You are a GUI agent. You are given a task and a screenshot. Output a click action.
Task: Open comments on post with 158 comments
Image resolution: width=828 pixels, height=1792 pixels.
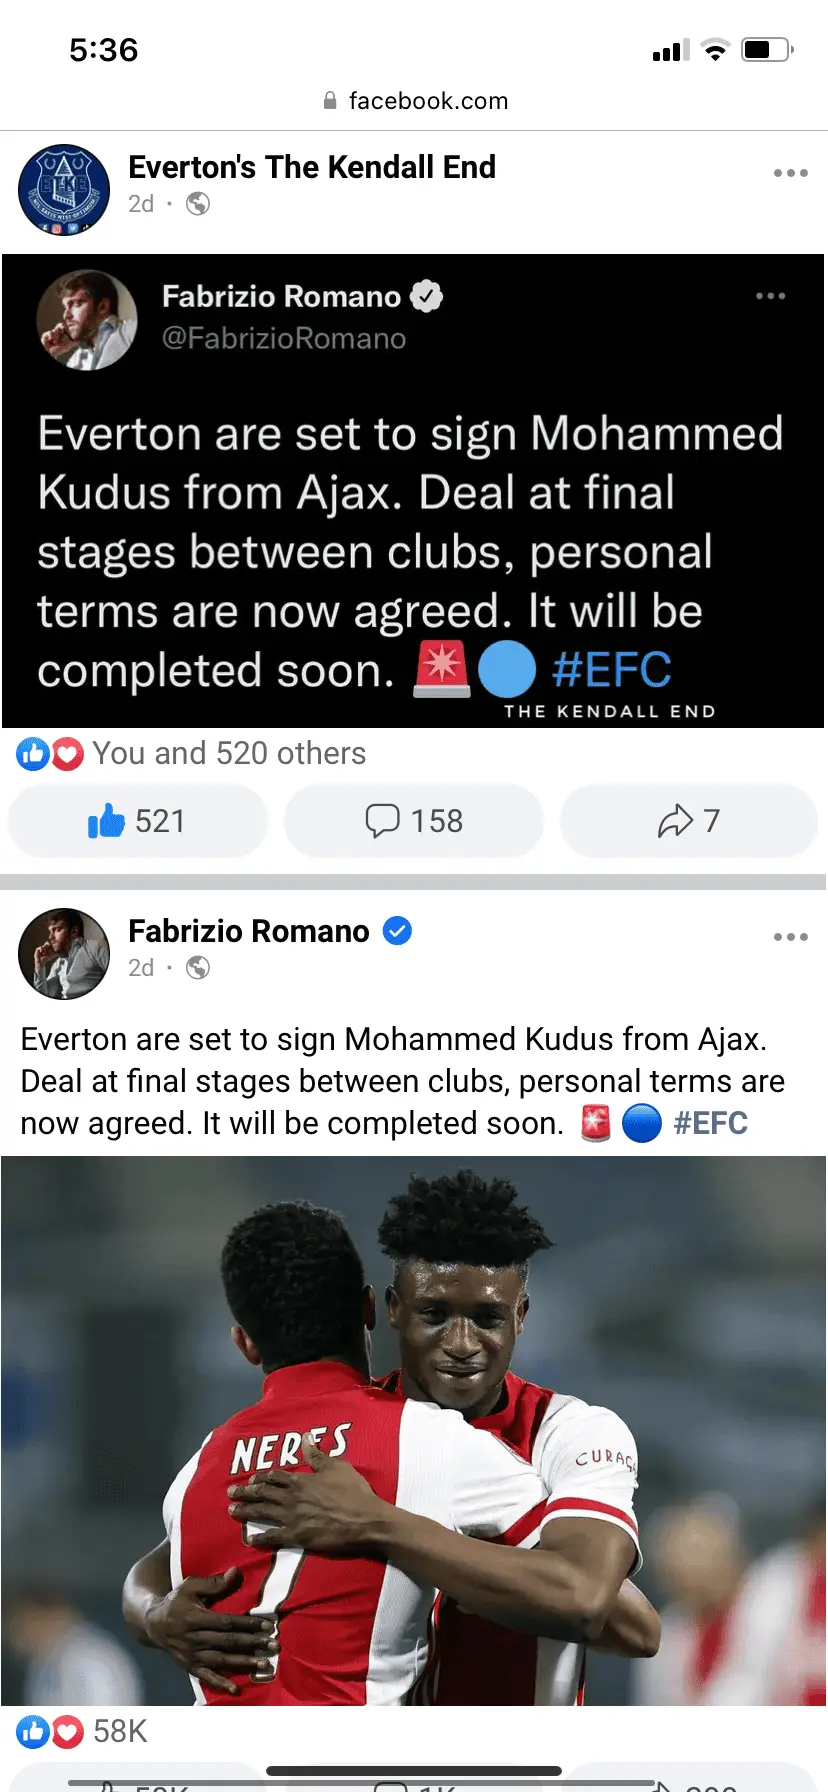pyautogui.click(x=414, y=821)
